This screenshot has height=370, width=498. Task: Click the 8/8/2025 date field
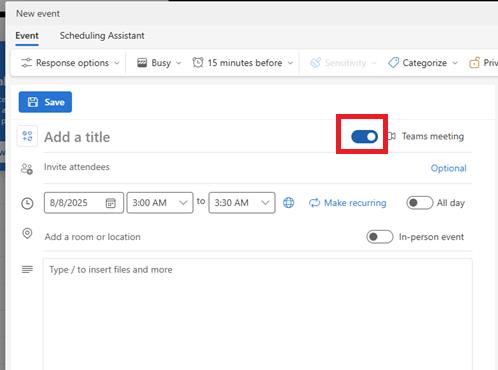pos(84,203)
